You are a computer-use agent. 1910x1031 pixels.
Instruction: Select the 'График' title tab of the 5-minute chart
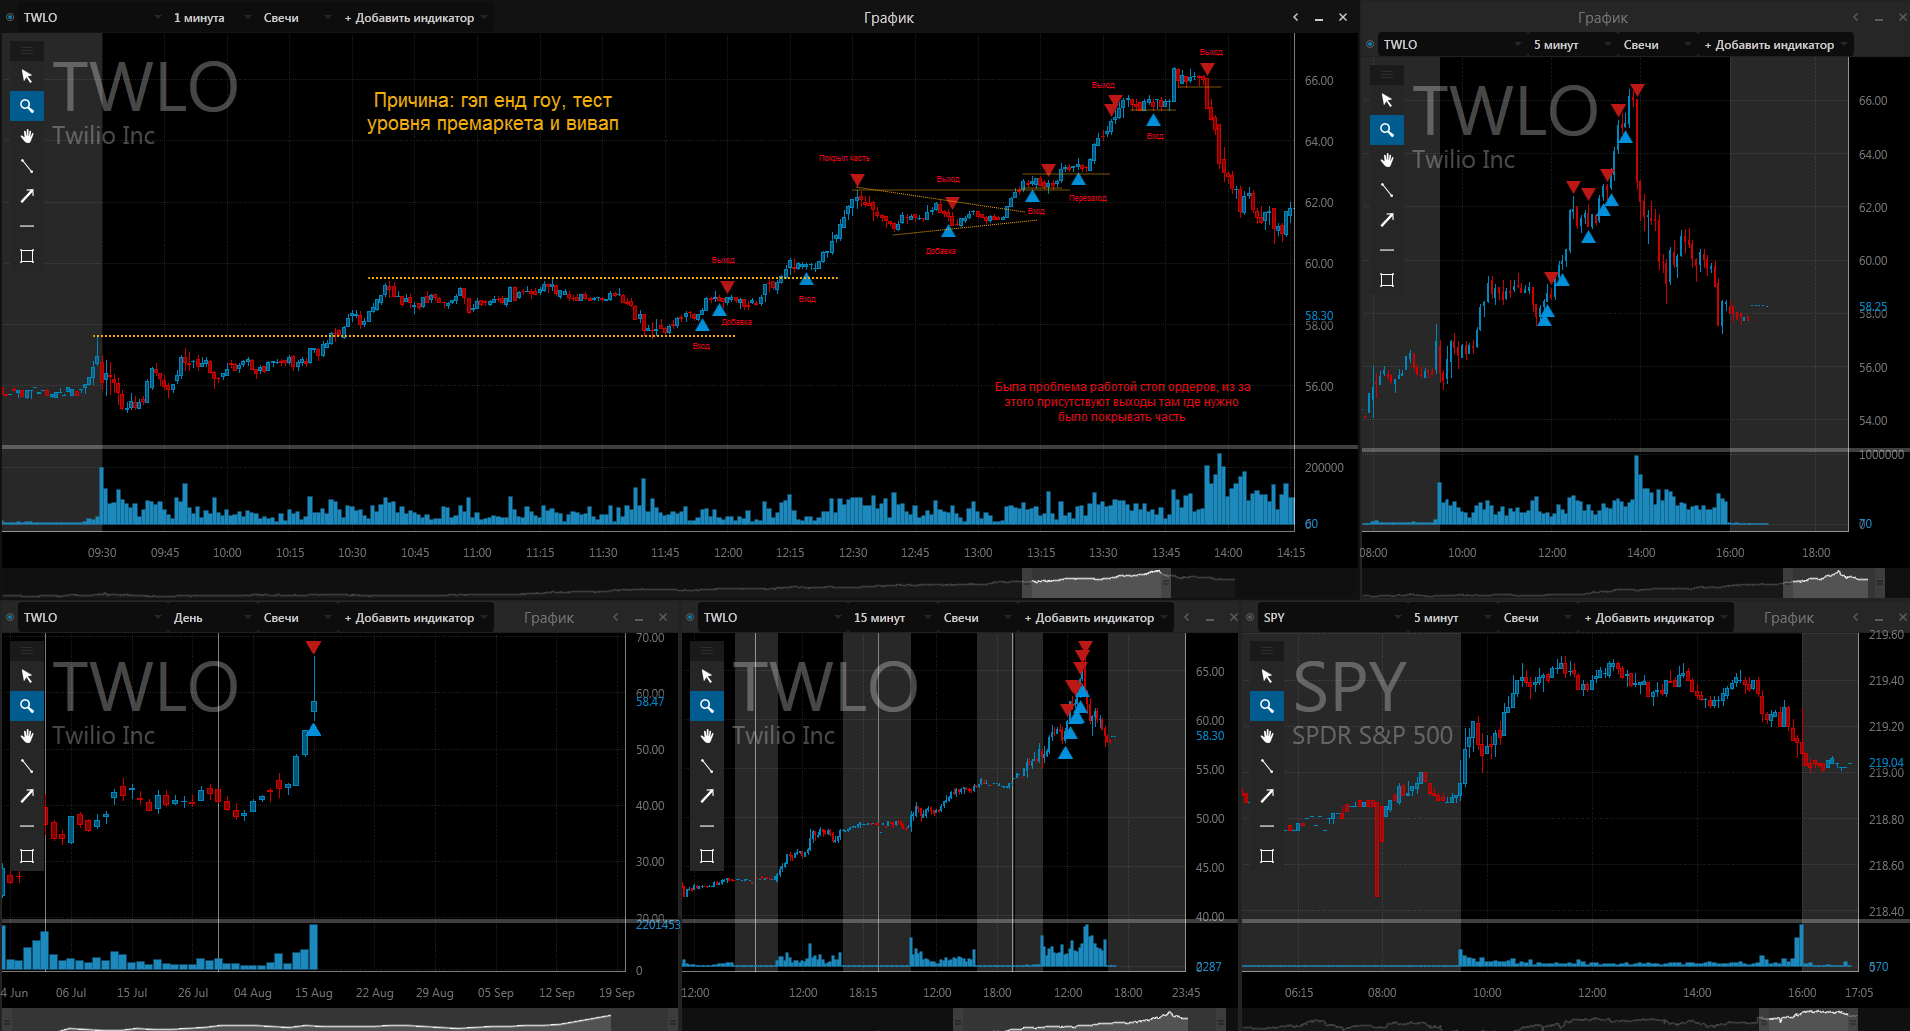[1603, 18]
